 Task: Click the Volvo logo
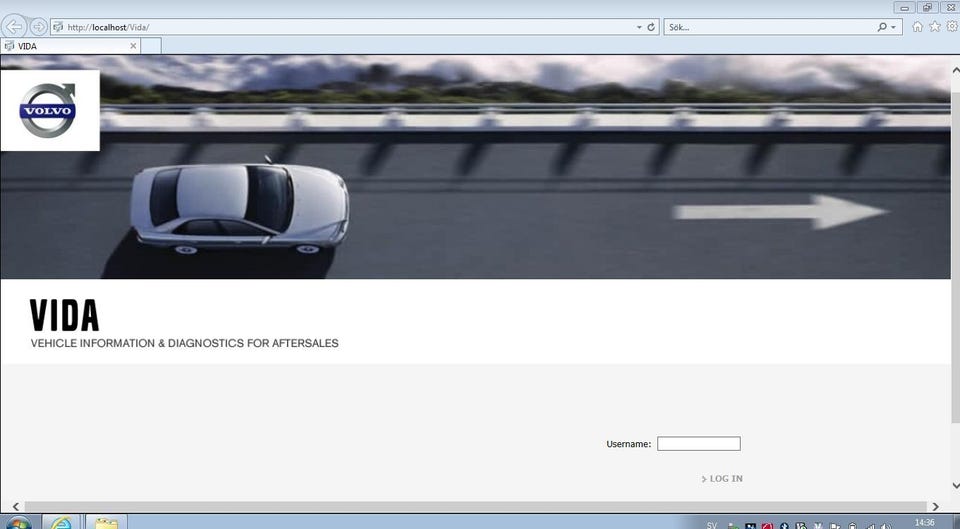(48, 111)
